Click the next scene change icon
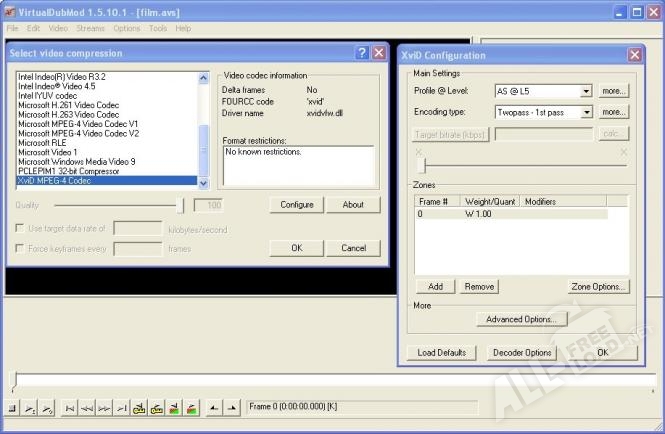 click(190, 408)
